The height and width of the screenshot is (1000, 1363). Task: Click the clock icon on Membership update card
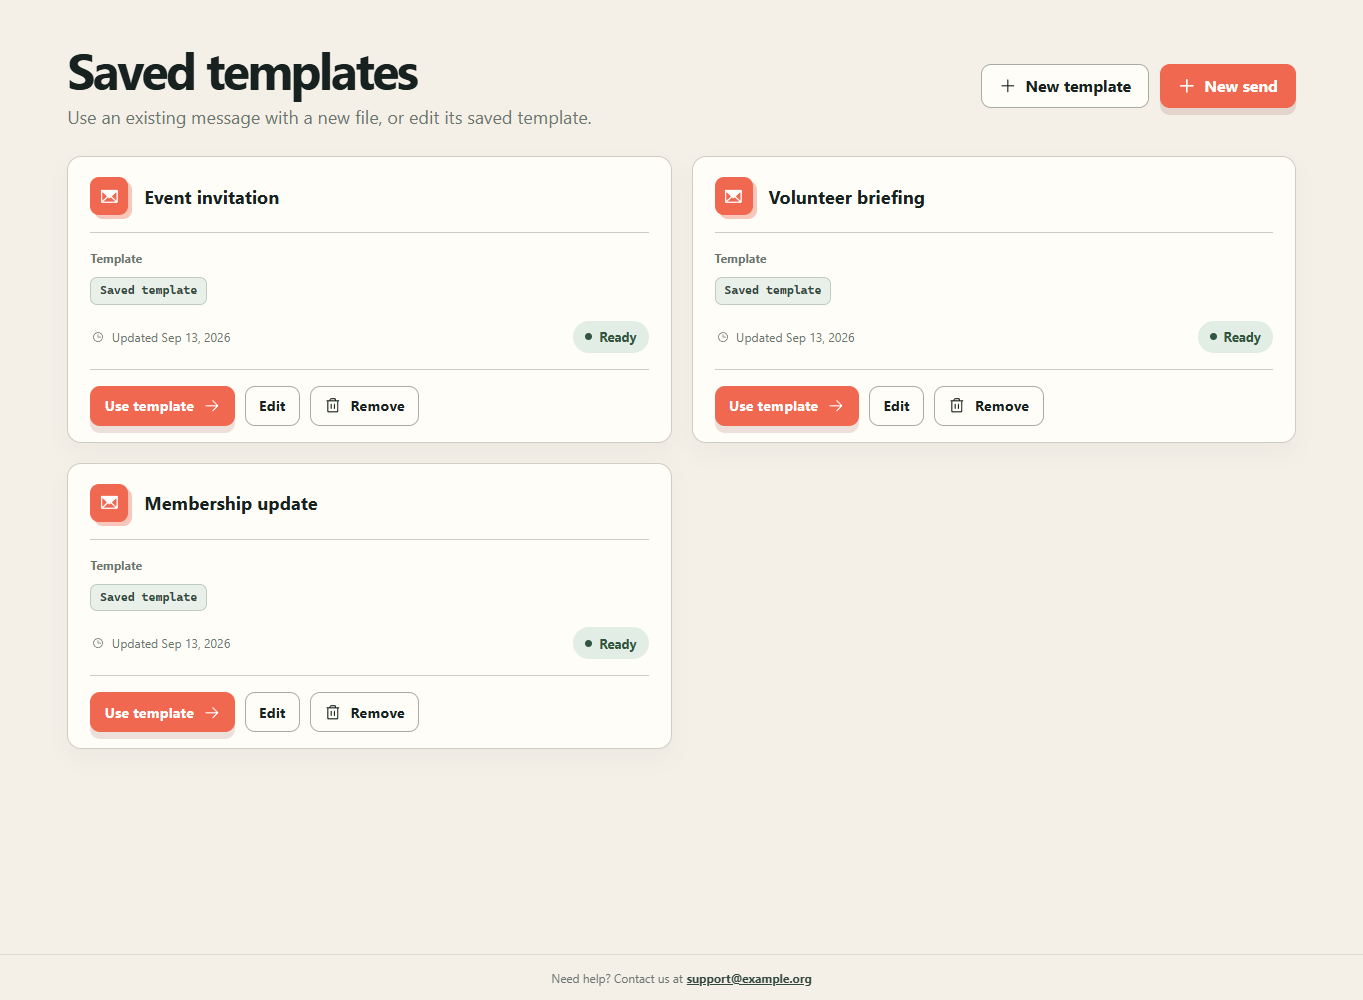[98, 644]
